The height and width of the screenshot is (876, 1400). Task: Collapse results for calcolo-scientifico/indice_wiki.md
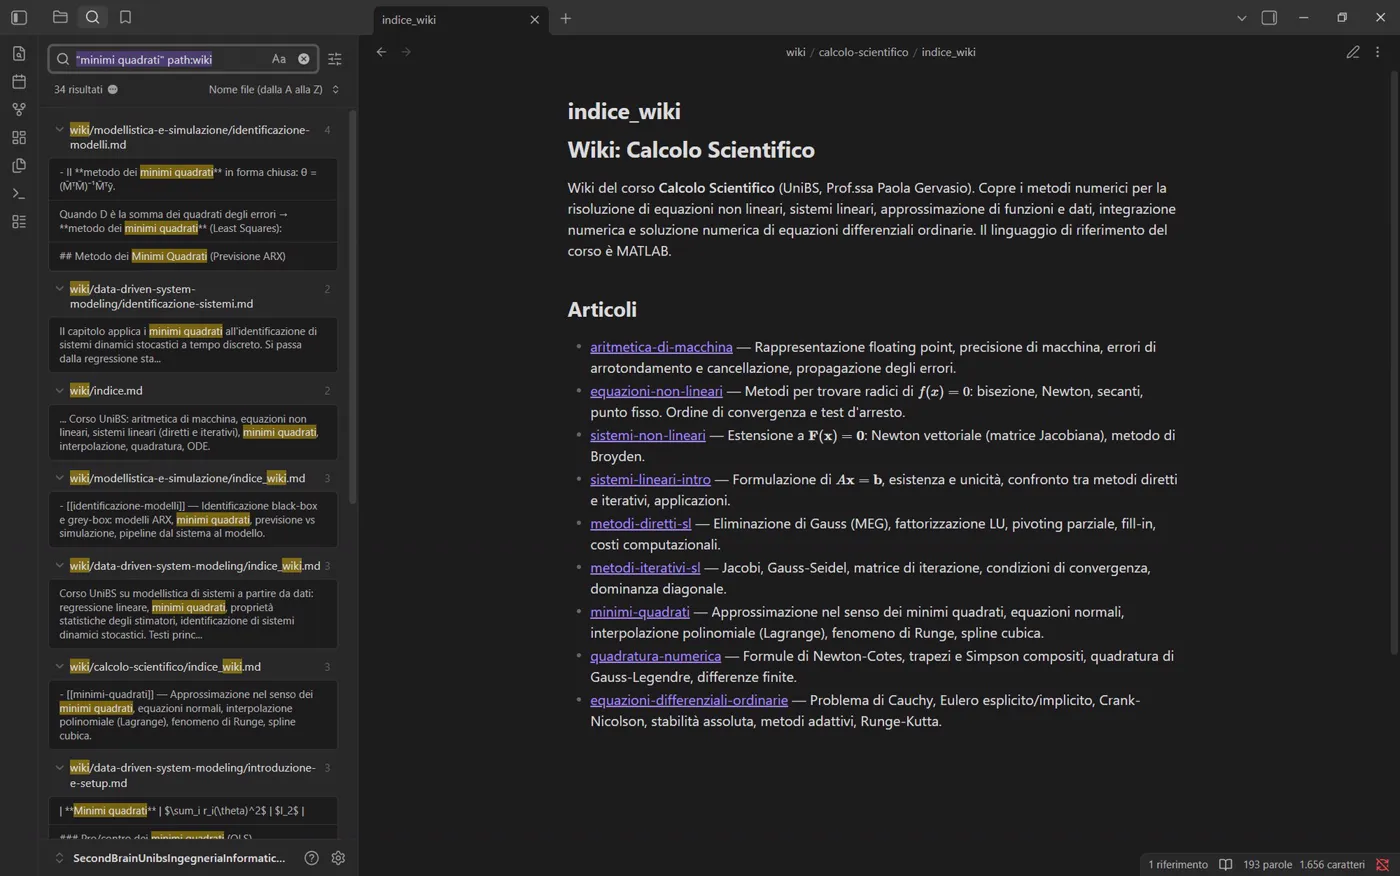(x=59, y=667)
